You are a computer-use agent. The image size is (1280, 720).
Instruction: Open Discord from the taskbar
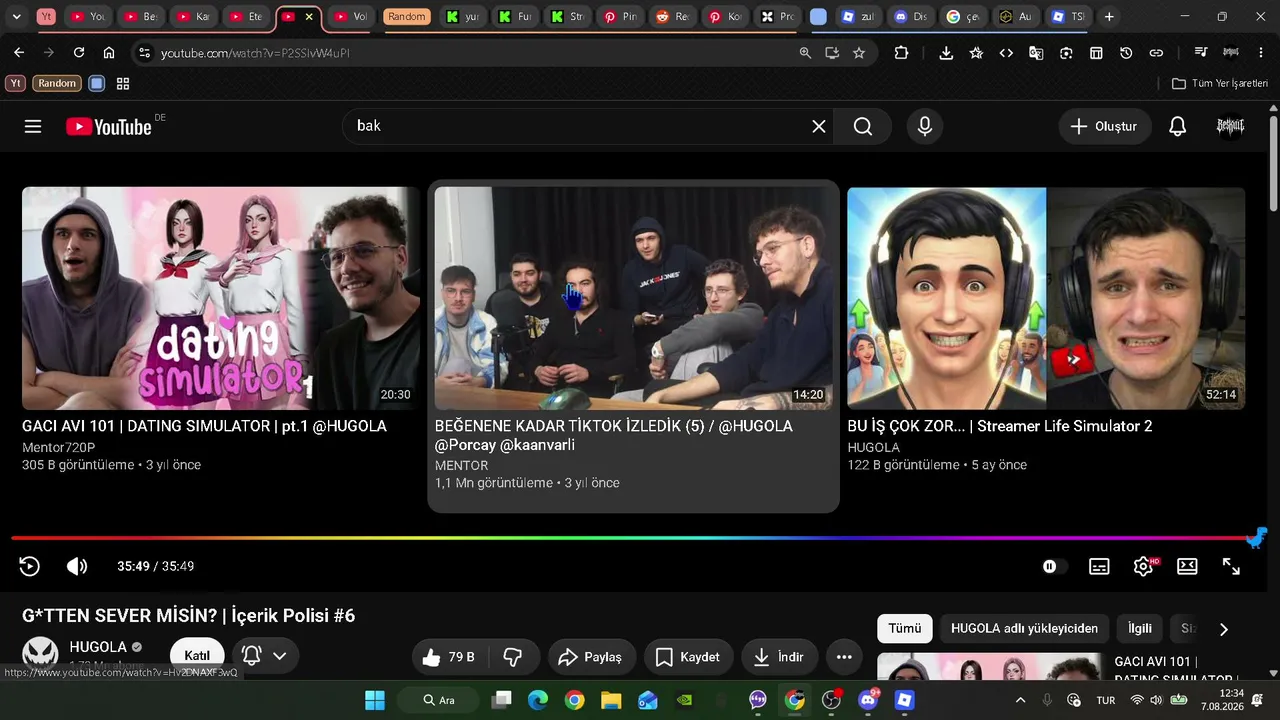click(x=868, y=700)
